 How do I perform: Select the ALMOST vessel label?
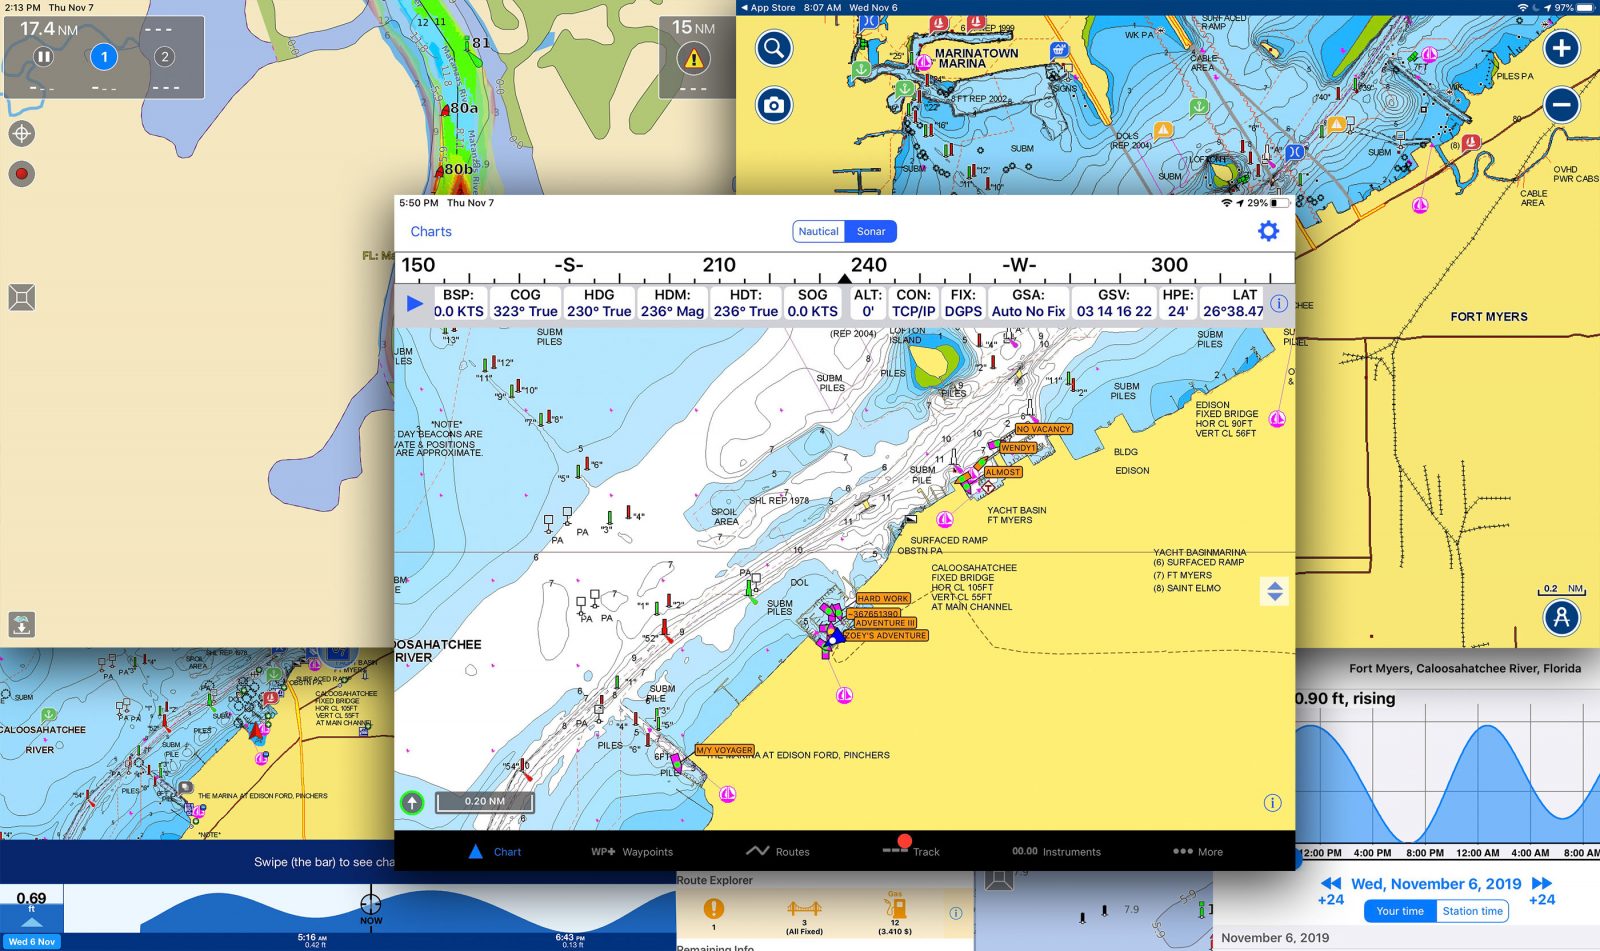tap(1003, 472)
